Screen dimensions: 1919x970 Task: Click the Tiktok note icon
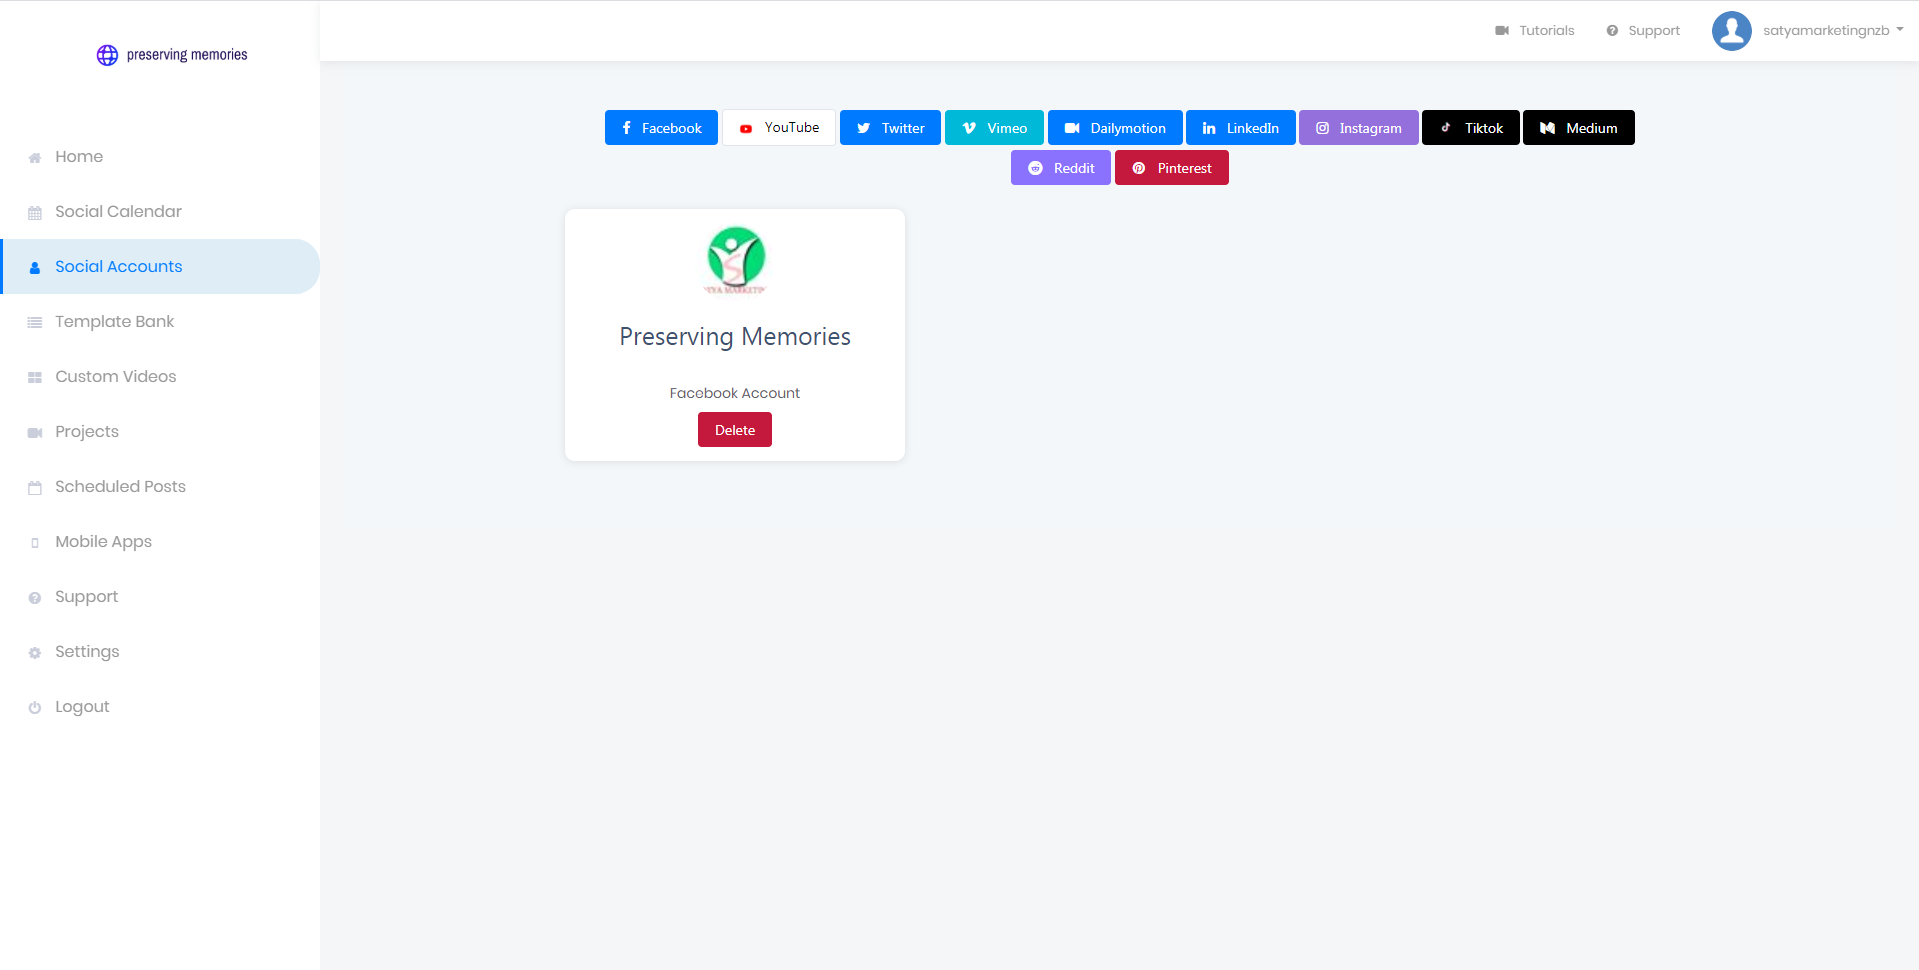1445,128
